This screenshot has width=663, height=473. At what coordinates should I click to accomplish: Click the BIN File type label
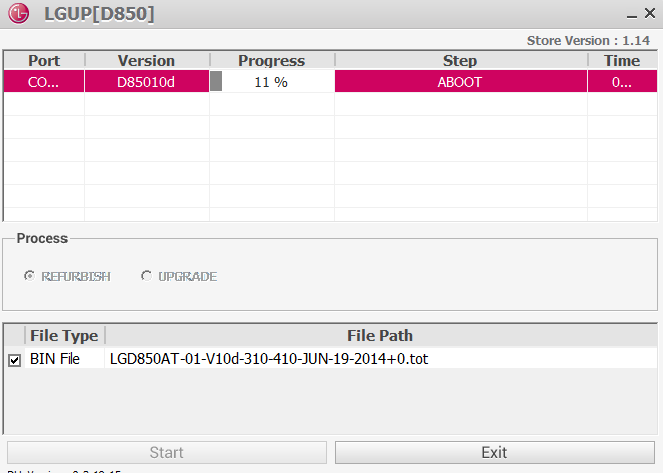point(55,359)
